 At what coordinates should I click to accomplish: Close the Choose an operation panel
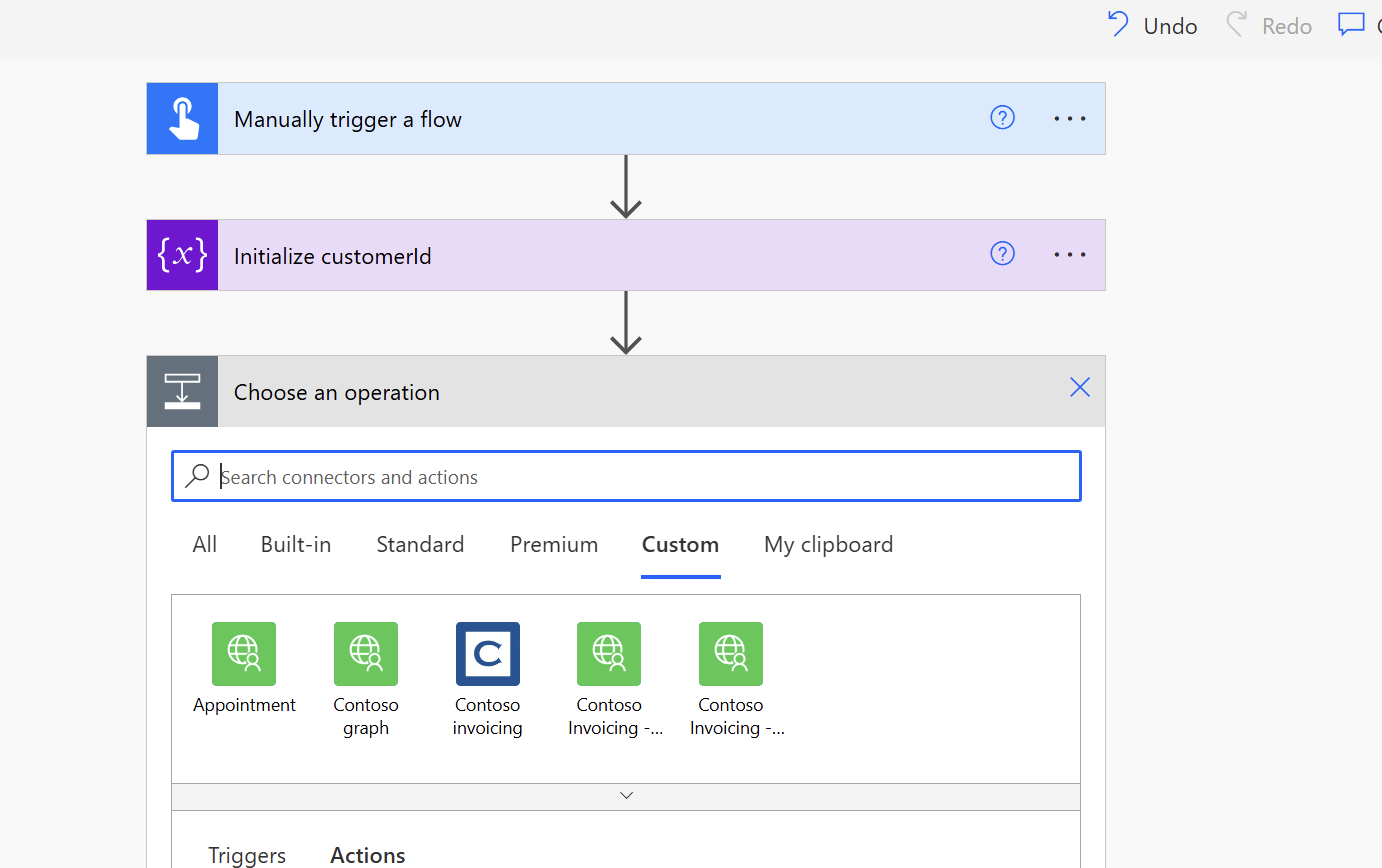click(x=1080, y=388)
